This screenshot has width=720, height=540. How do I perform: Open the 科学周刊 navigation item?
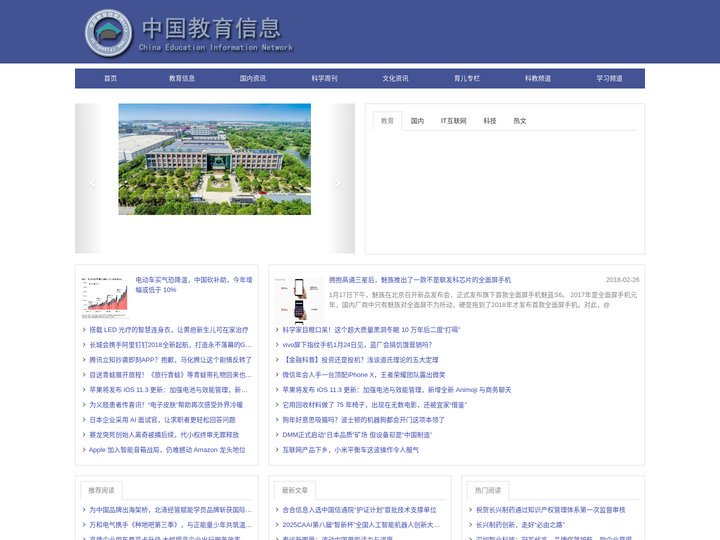[x=324, y=79]
